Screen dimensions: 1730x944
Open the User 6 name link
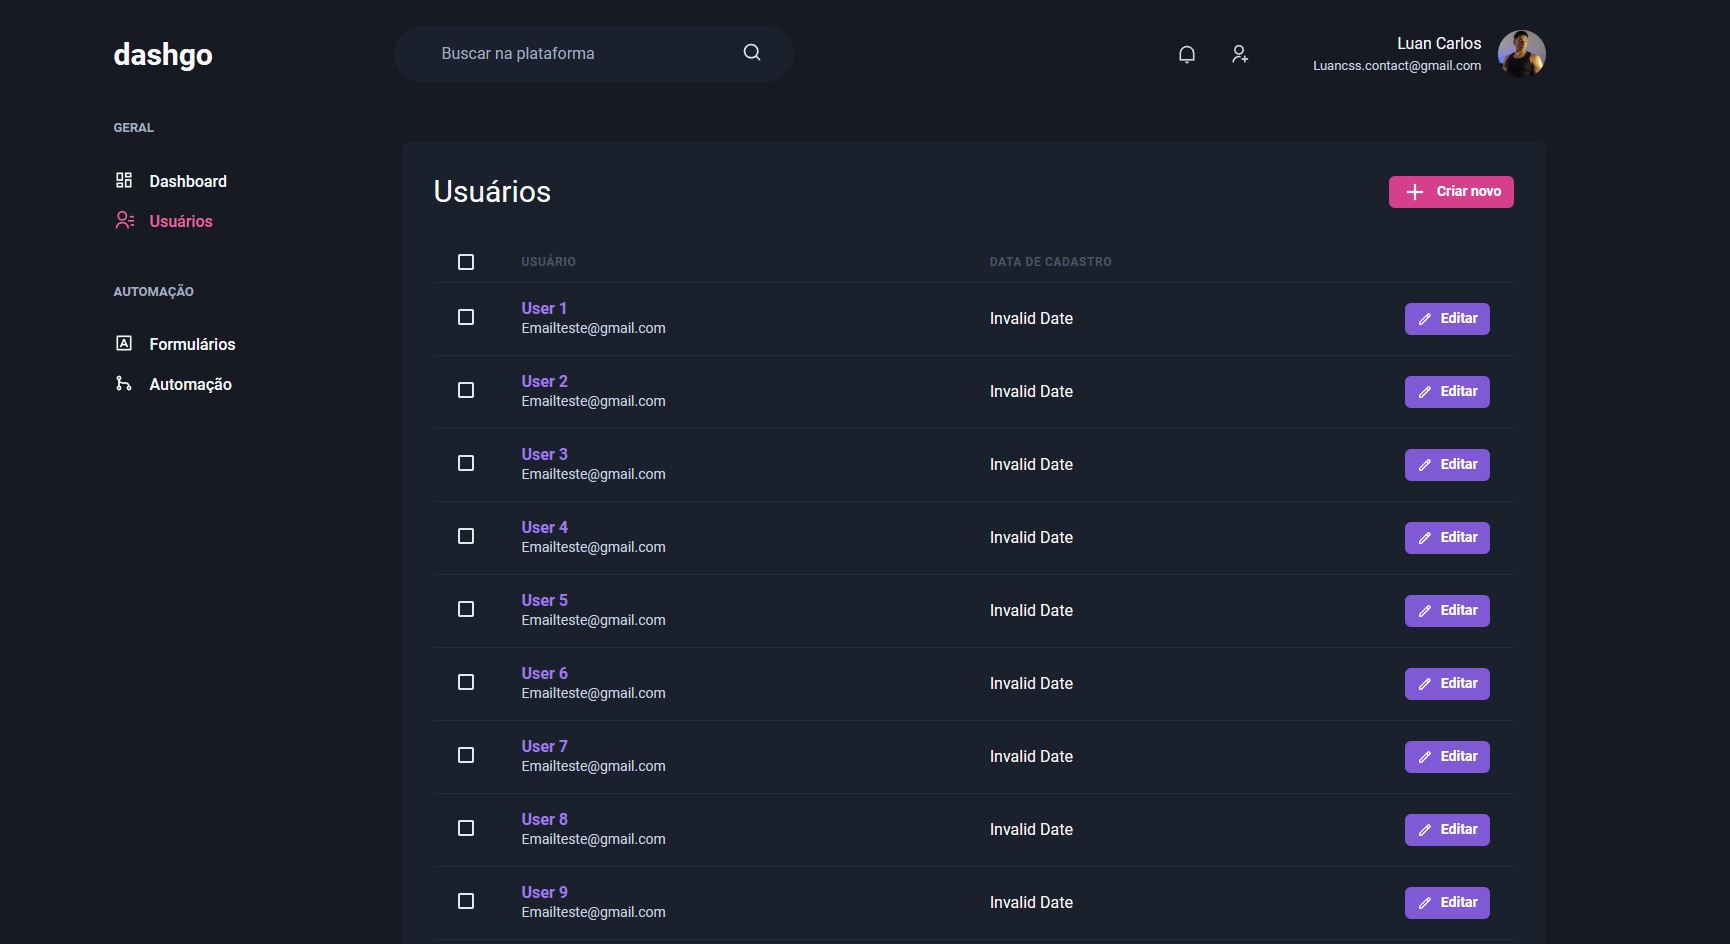click(544, 673)
